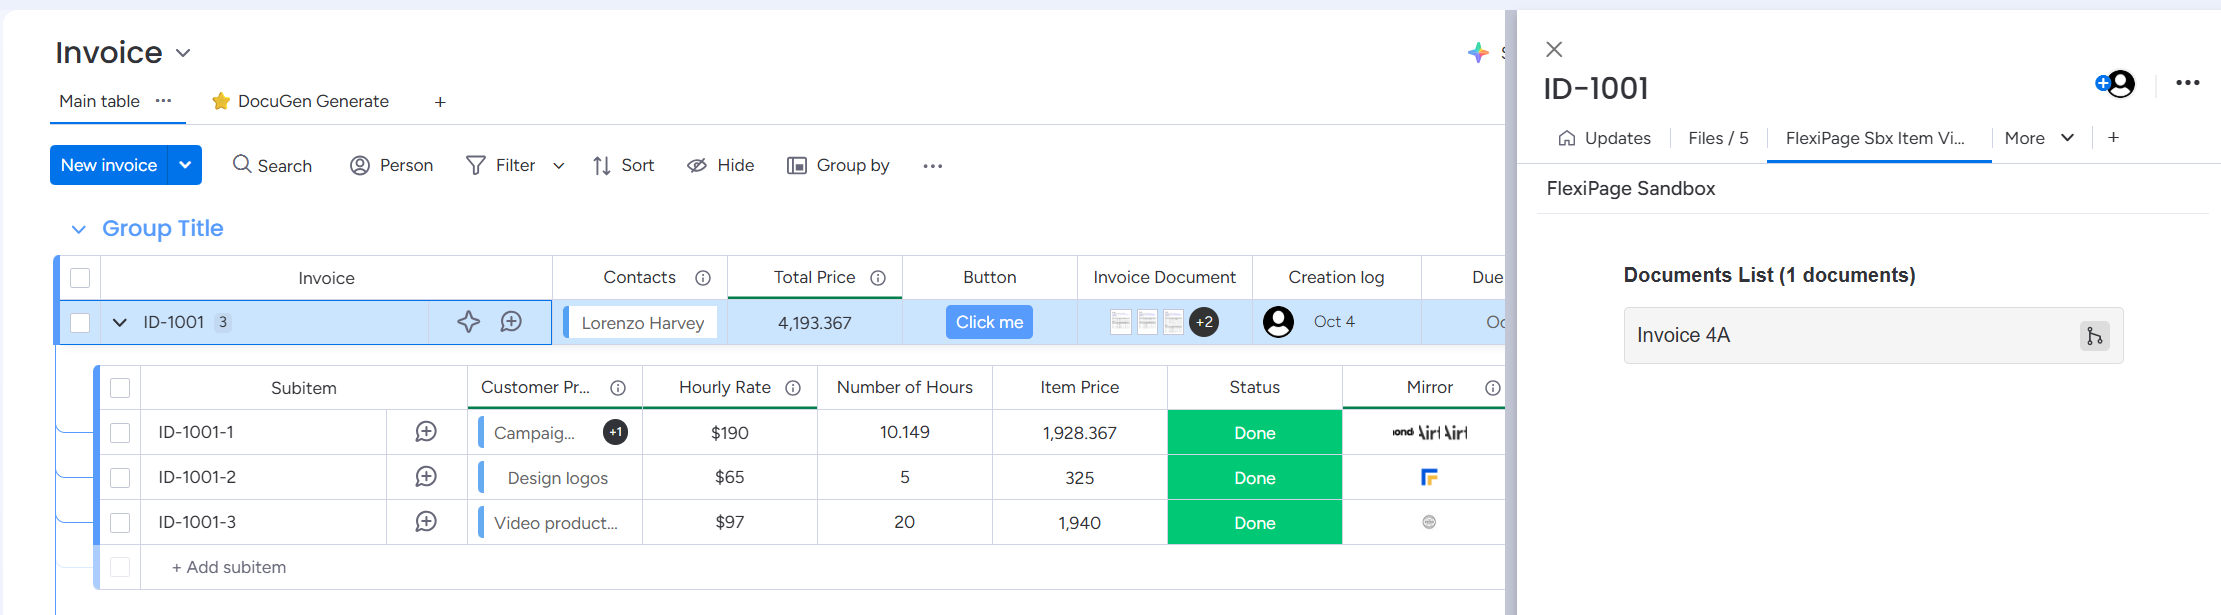Open the update conversation for ID-1001-2
2221x615 pixels.
(426, 477)
